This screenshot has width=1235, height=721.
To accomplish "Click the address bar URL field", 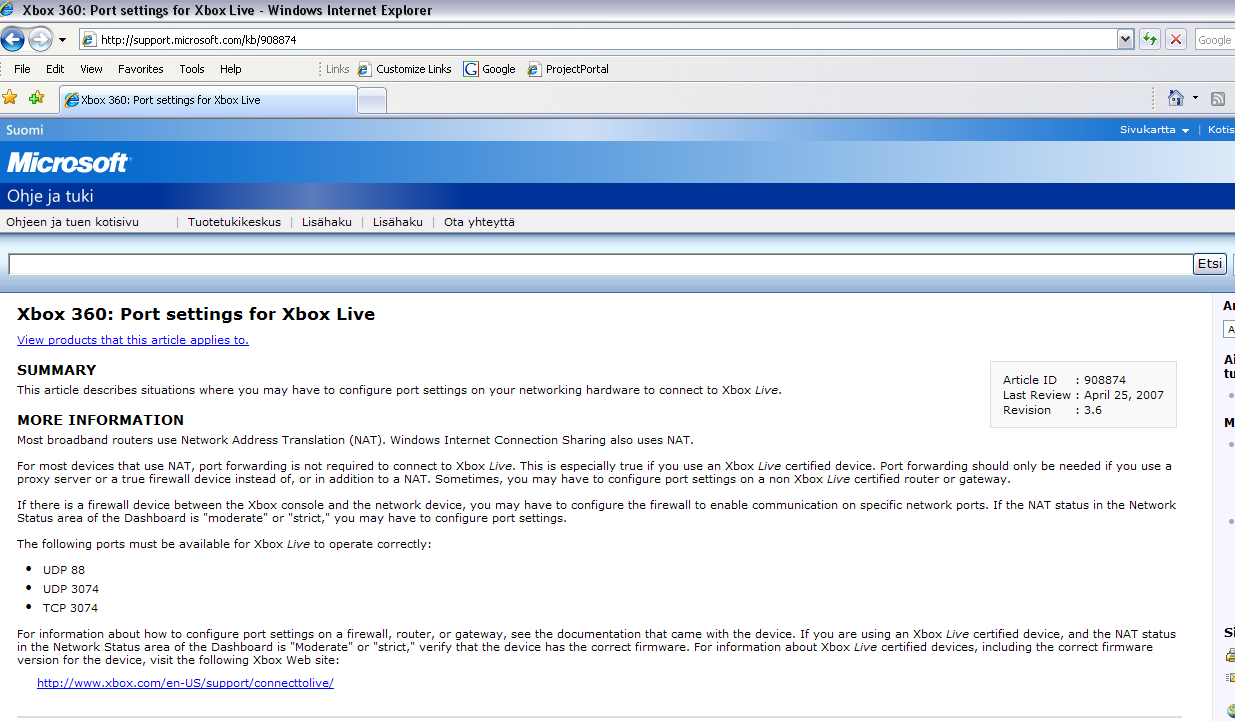I will click(597, 40).
